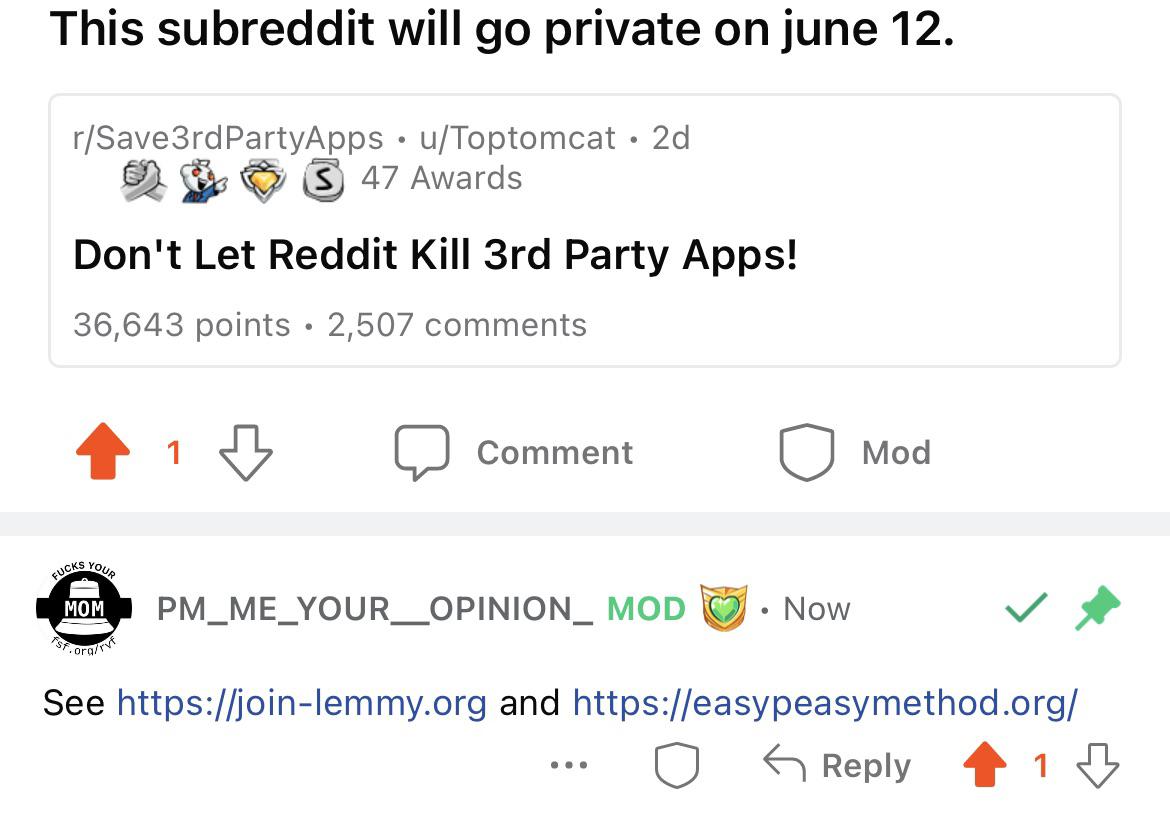This screenshot has height=815, width=1170.
Task: Open the linked post "Don't Let Reddit Kill 3rd Party Apps!"
Action: click(435, 256)
